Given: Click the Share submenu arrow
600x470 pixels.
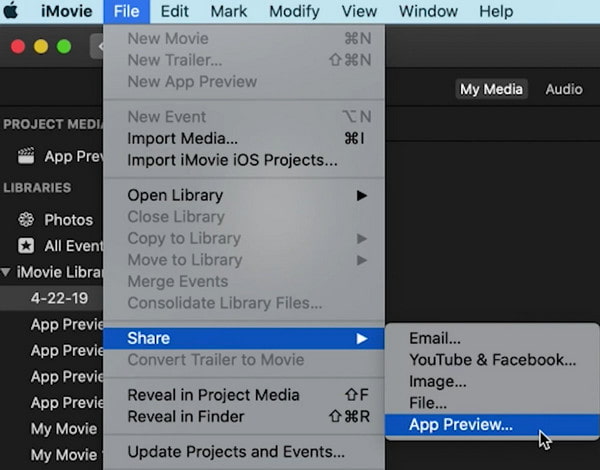Looking at the screenshot, I should 362,338.
